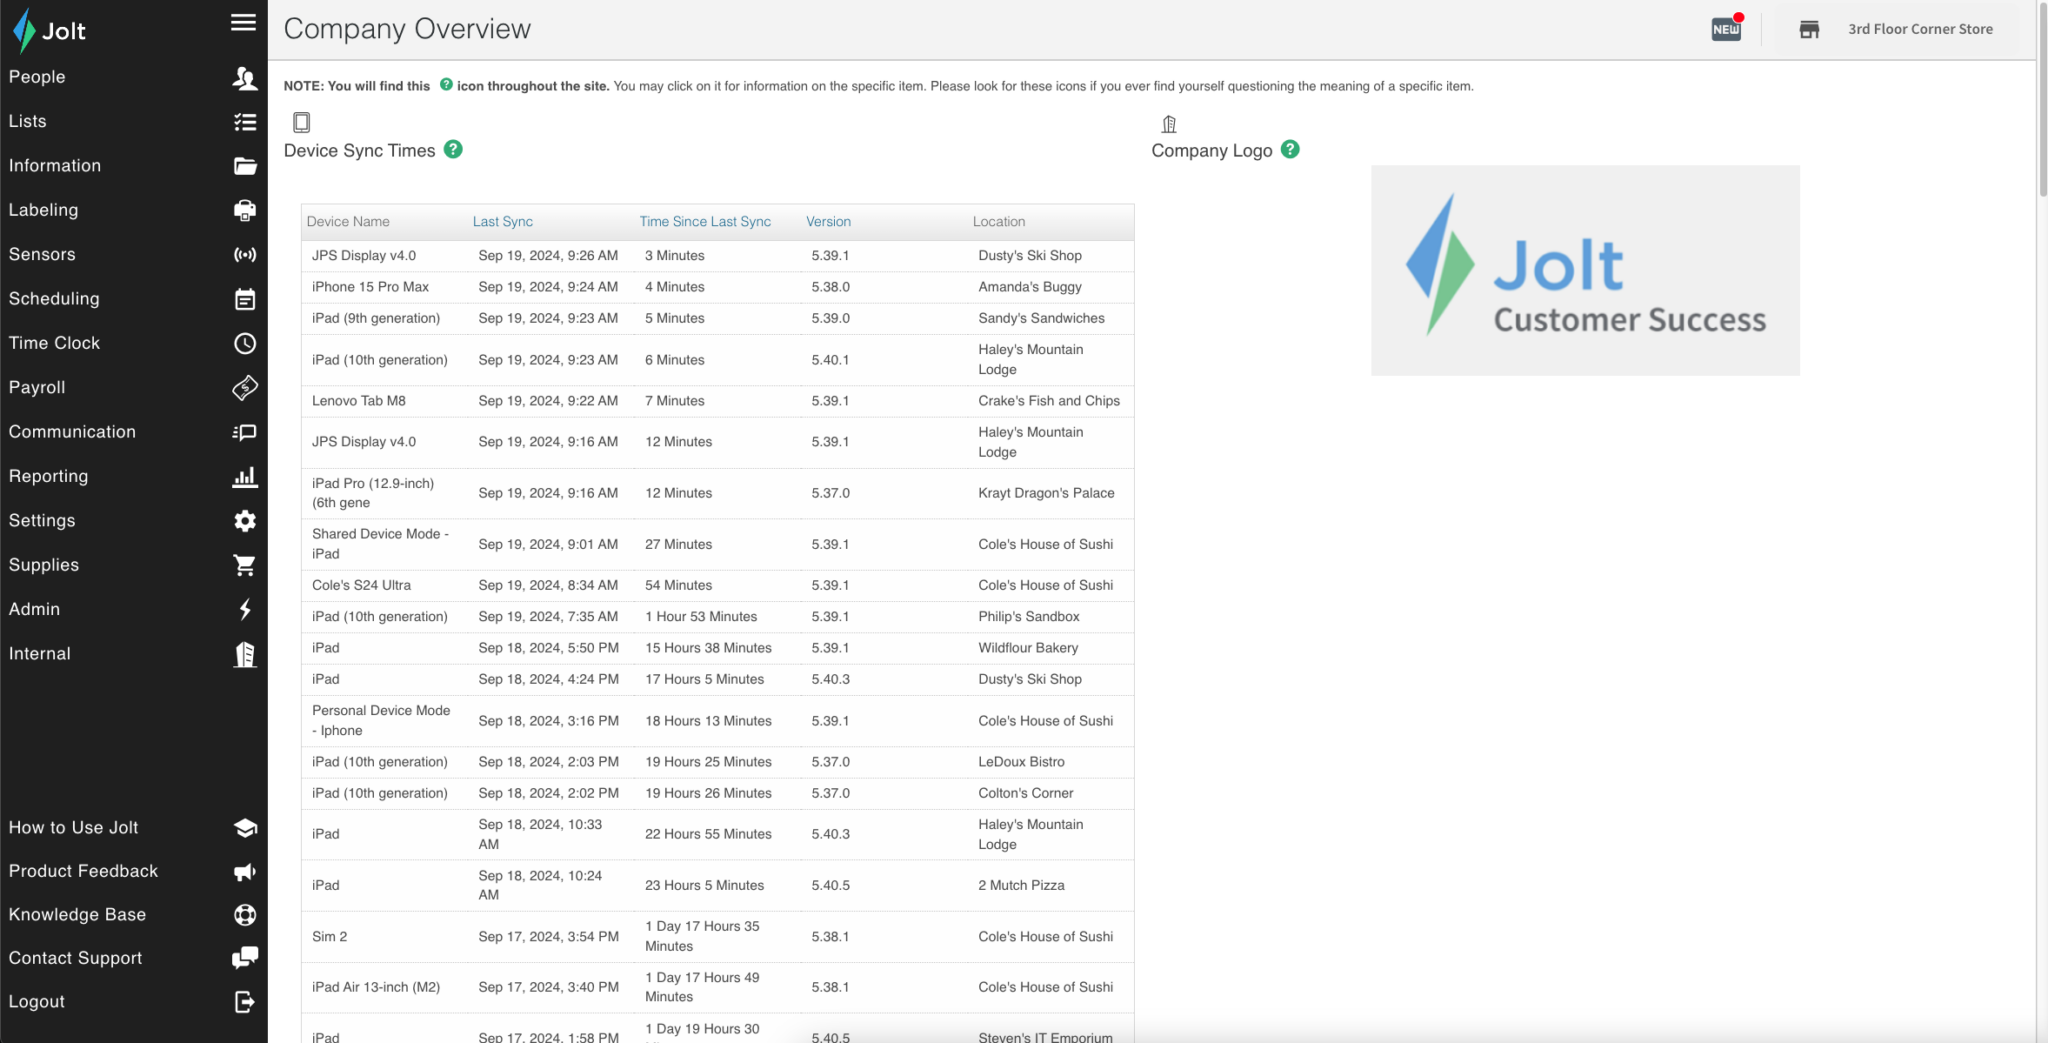
Task: Sort table by Last Sync column
Action: 502,222
